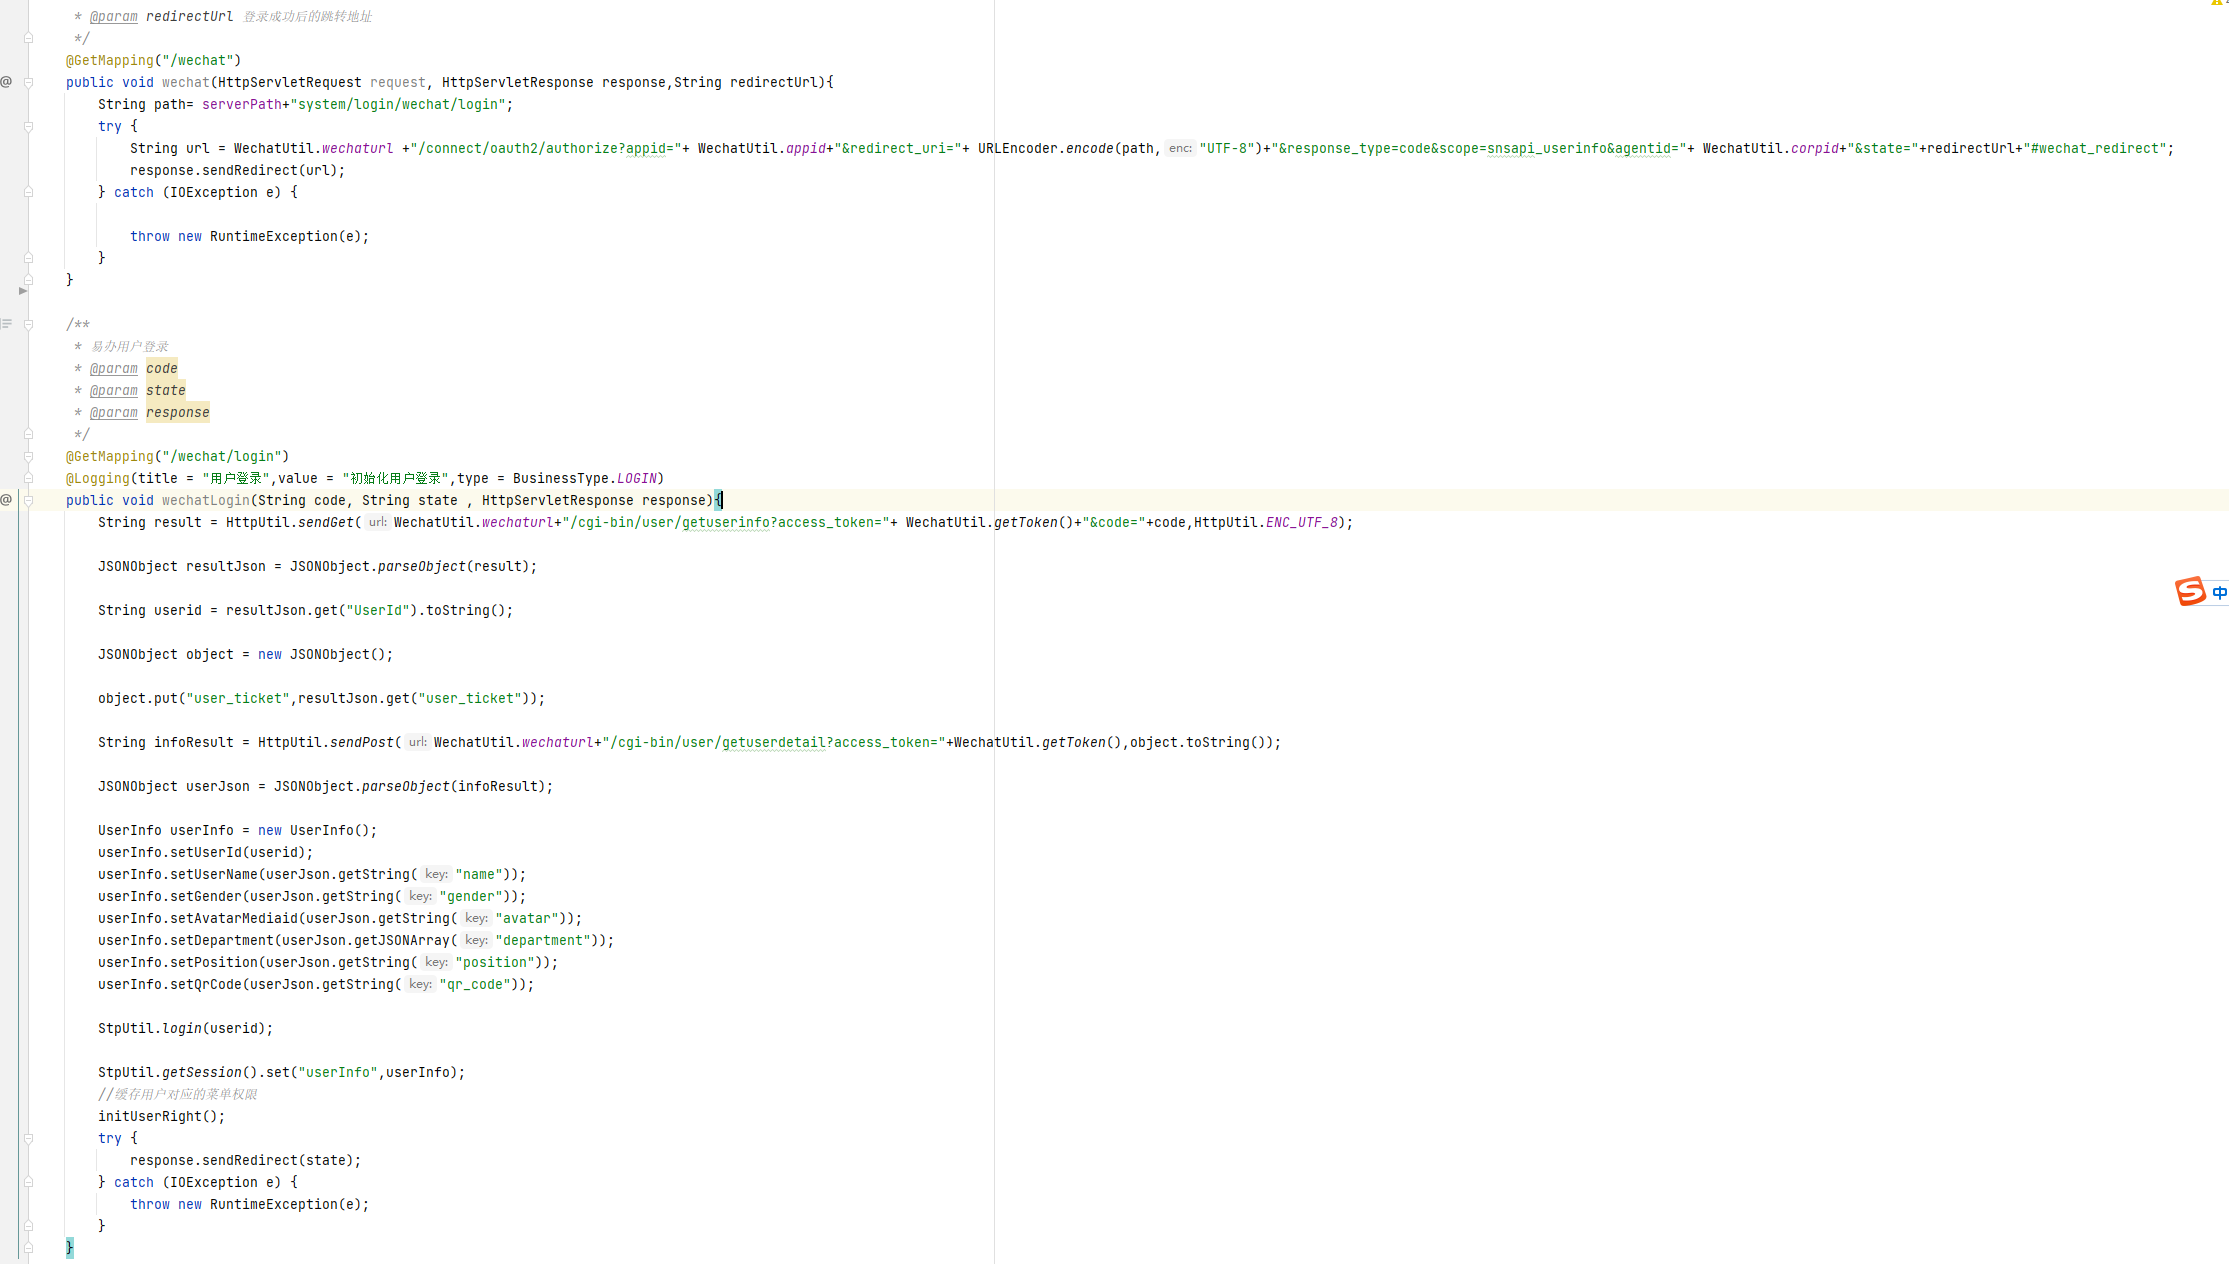Click the @param redirectUrl tag in comment

pos(114,16)
